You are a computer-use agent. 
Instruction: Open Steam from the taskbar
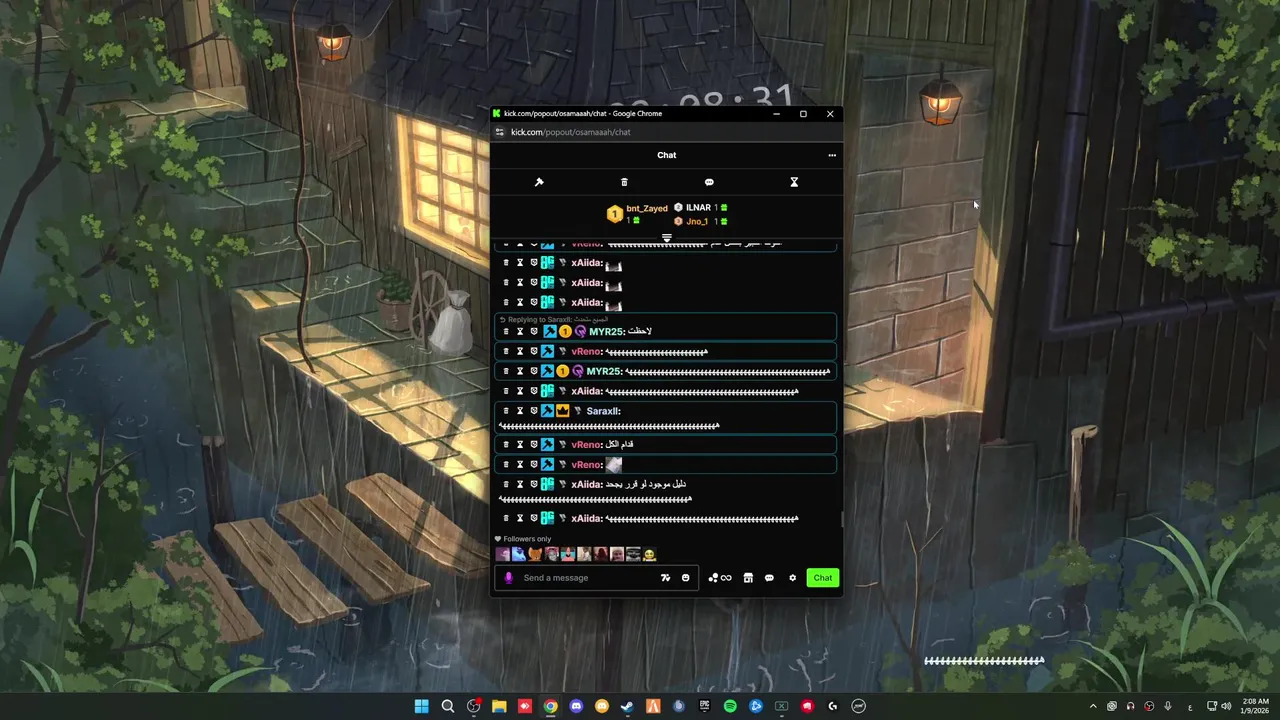[627, 706]
